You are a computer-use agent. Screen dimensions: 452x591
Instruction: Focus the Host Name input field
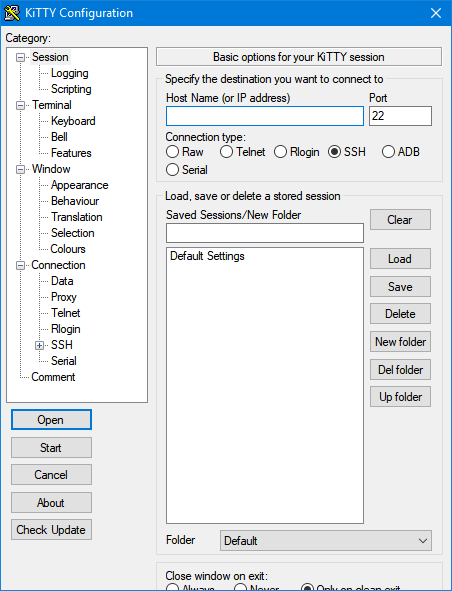[x=265, y=116]
